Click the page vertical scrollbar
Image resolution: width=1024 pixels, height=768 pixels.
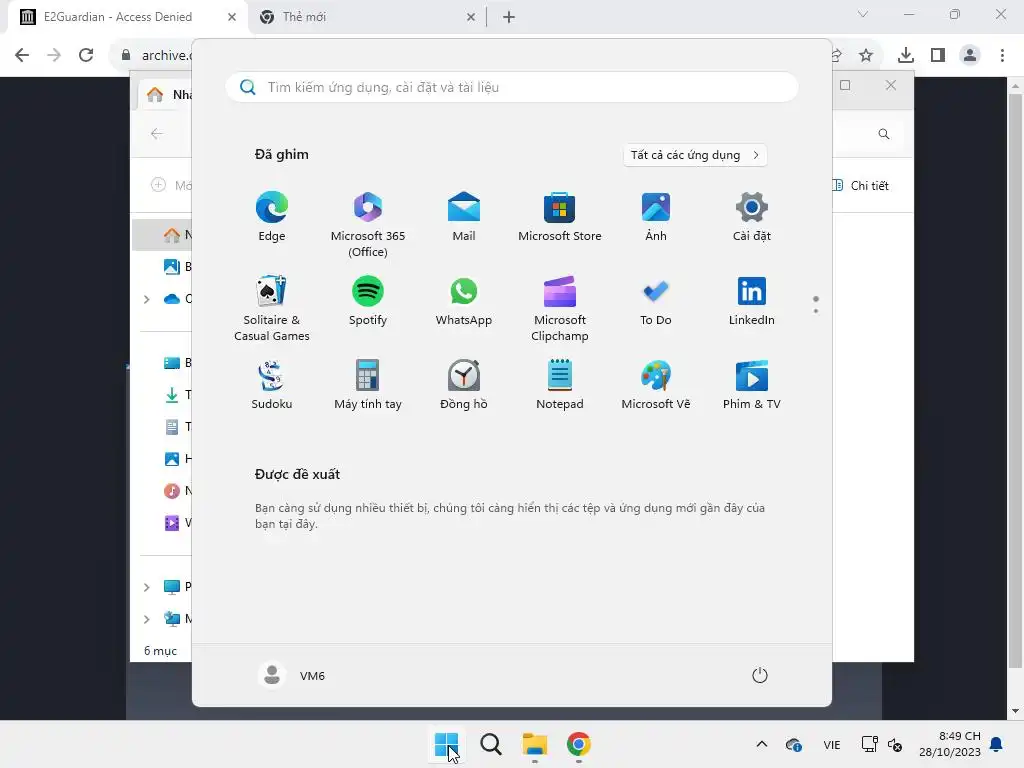point(1015,380)
